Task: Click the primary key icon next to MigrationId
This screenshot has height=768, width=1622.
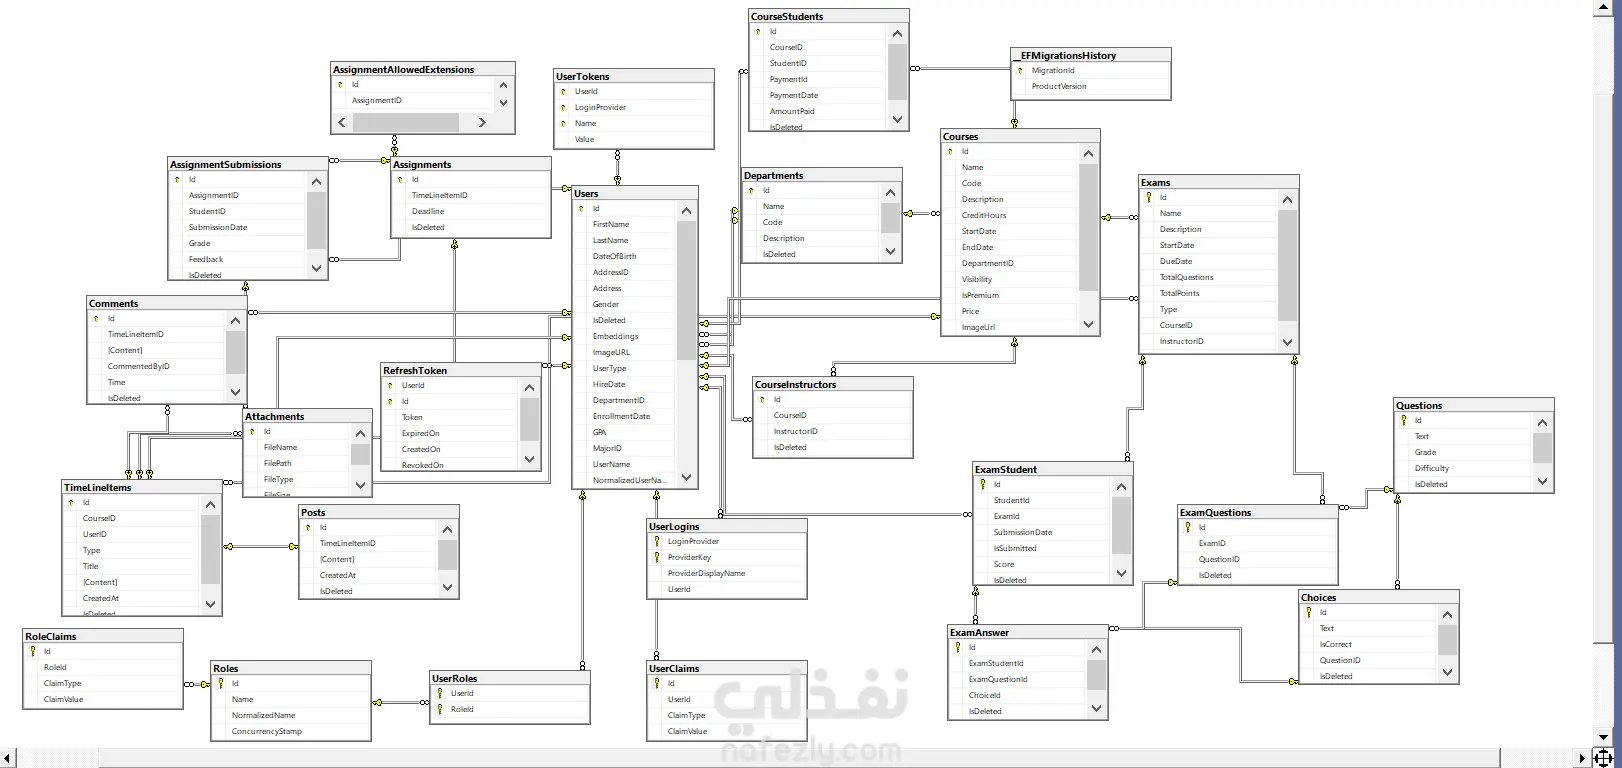Action: point(1020,71)
